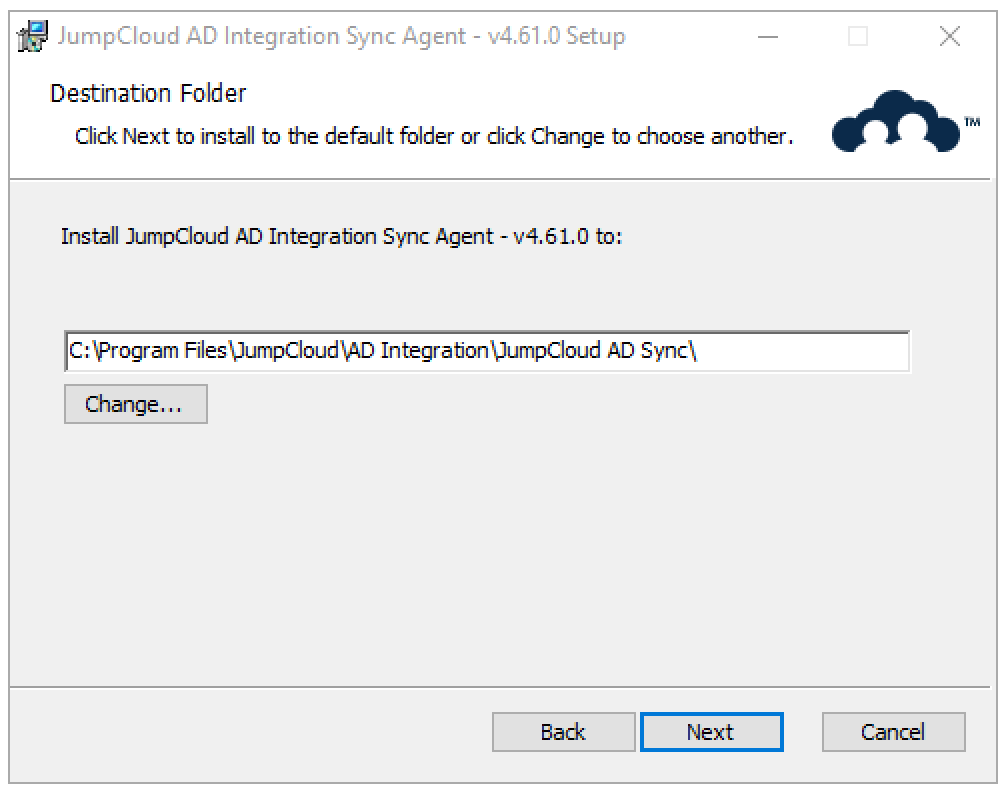This screenshot has width=1006, height=790.
Task: Click inside the destination folder path field
Action: [487, 351]
